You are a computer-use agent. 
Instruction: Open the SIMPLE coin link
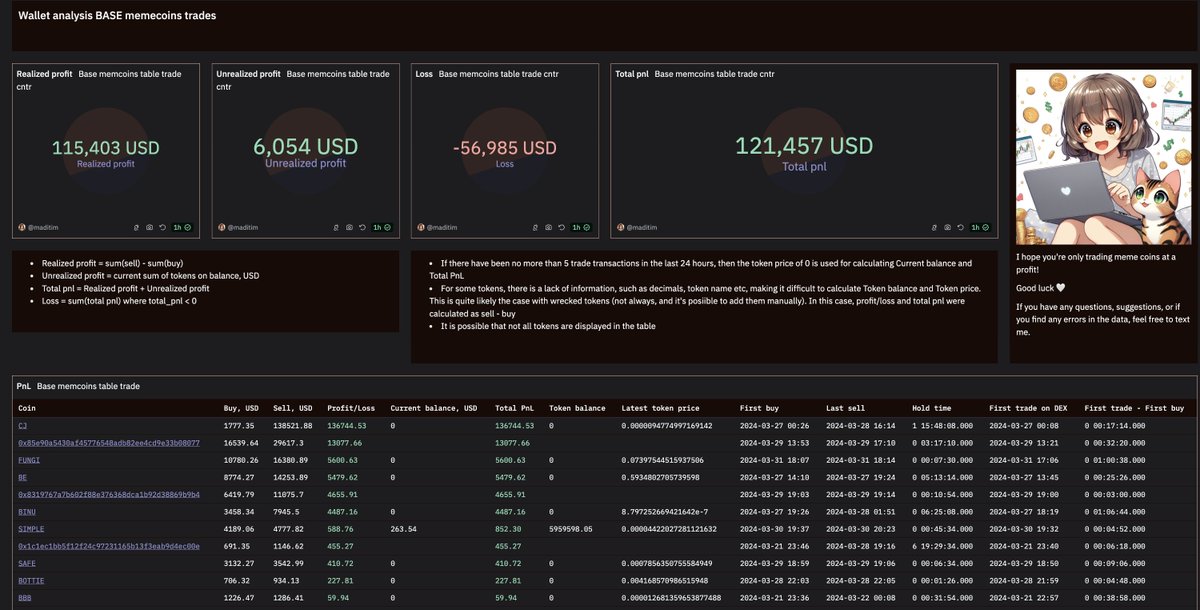(31, 528)
